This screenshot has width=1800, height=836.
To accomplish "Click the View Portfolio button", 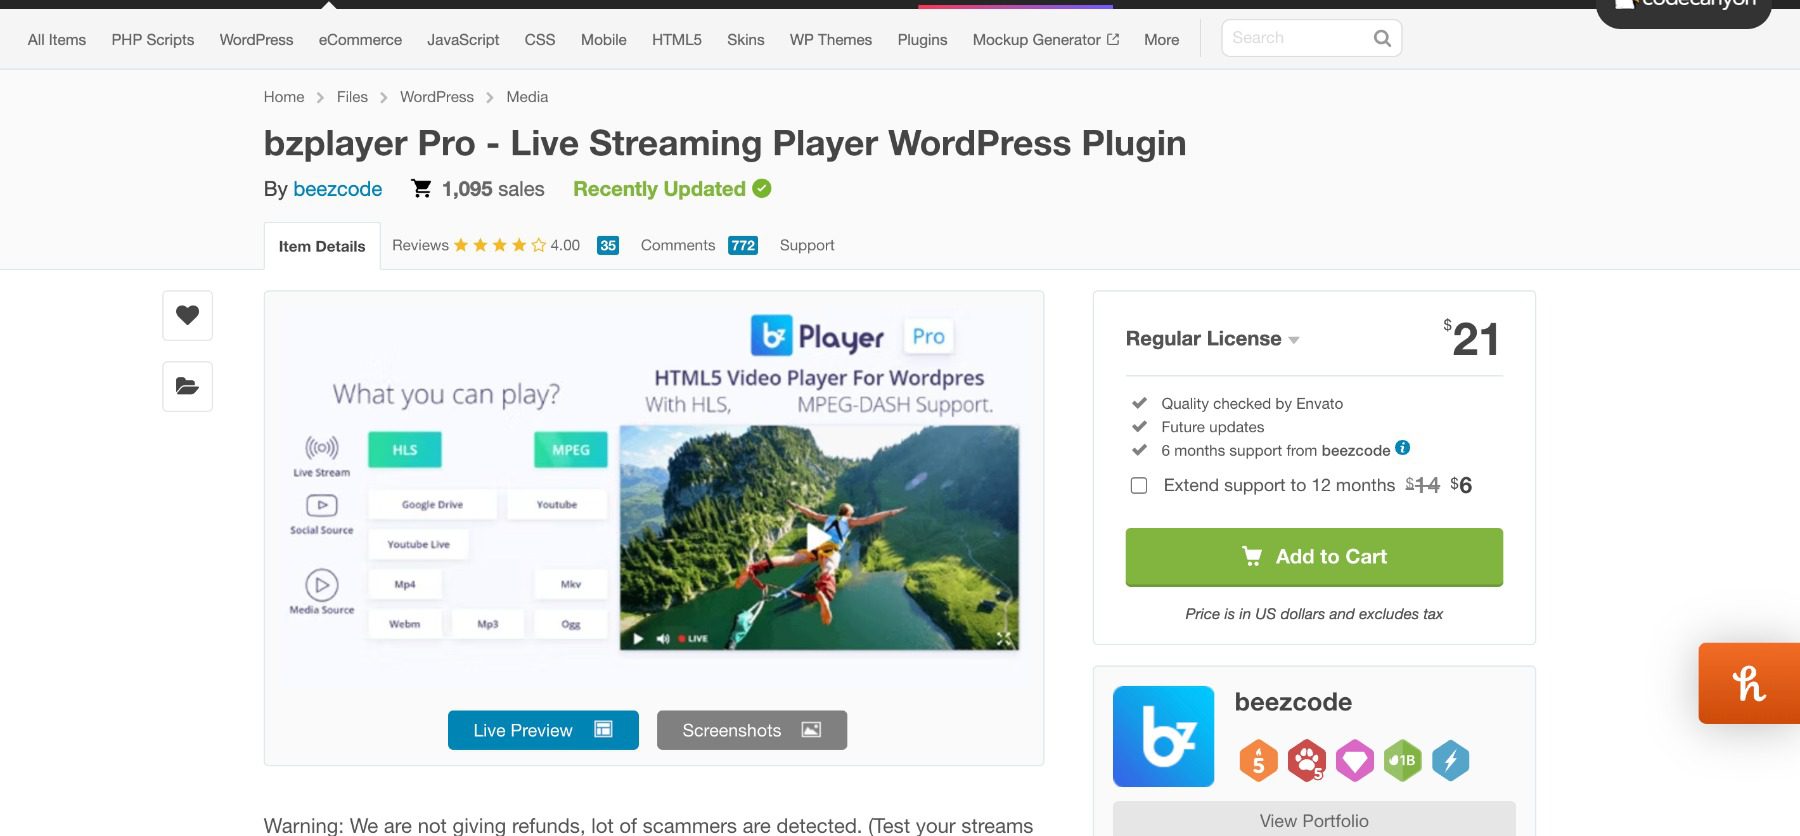I will (1314, 819).
